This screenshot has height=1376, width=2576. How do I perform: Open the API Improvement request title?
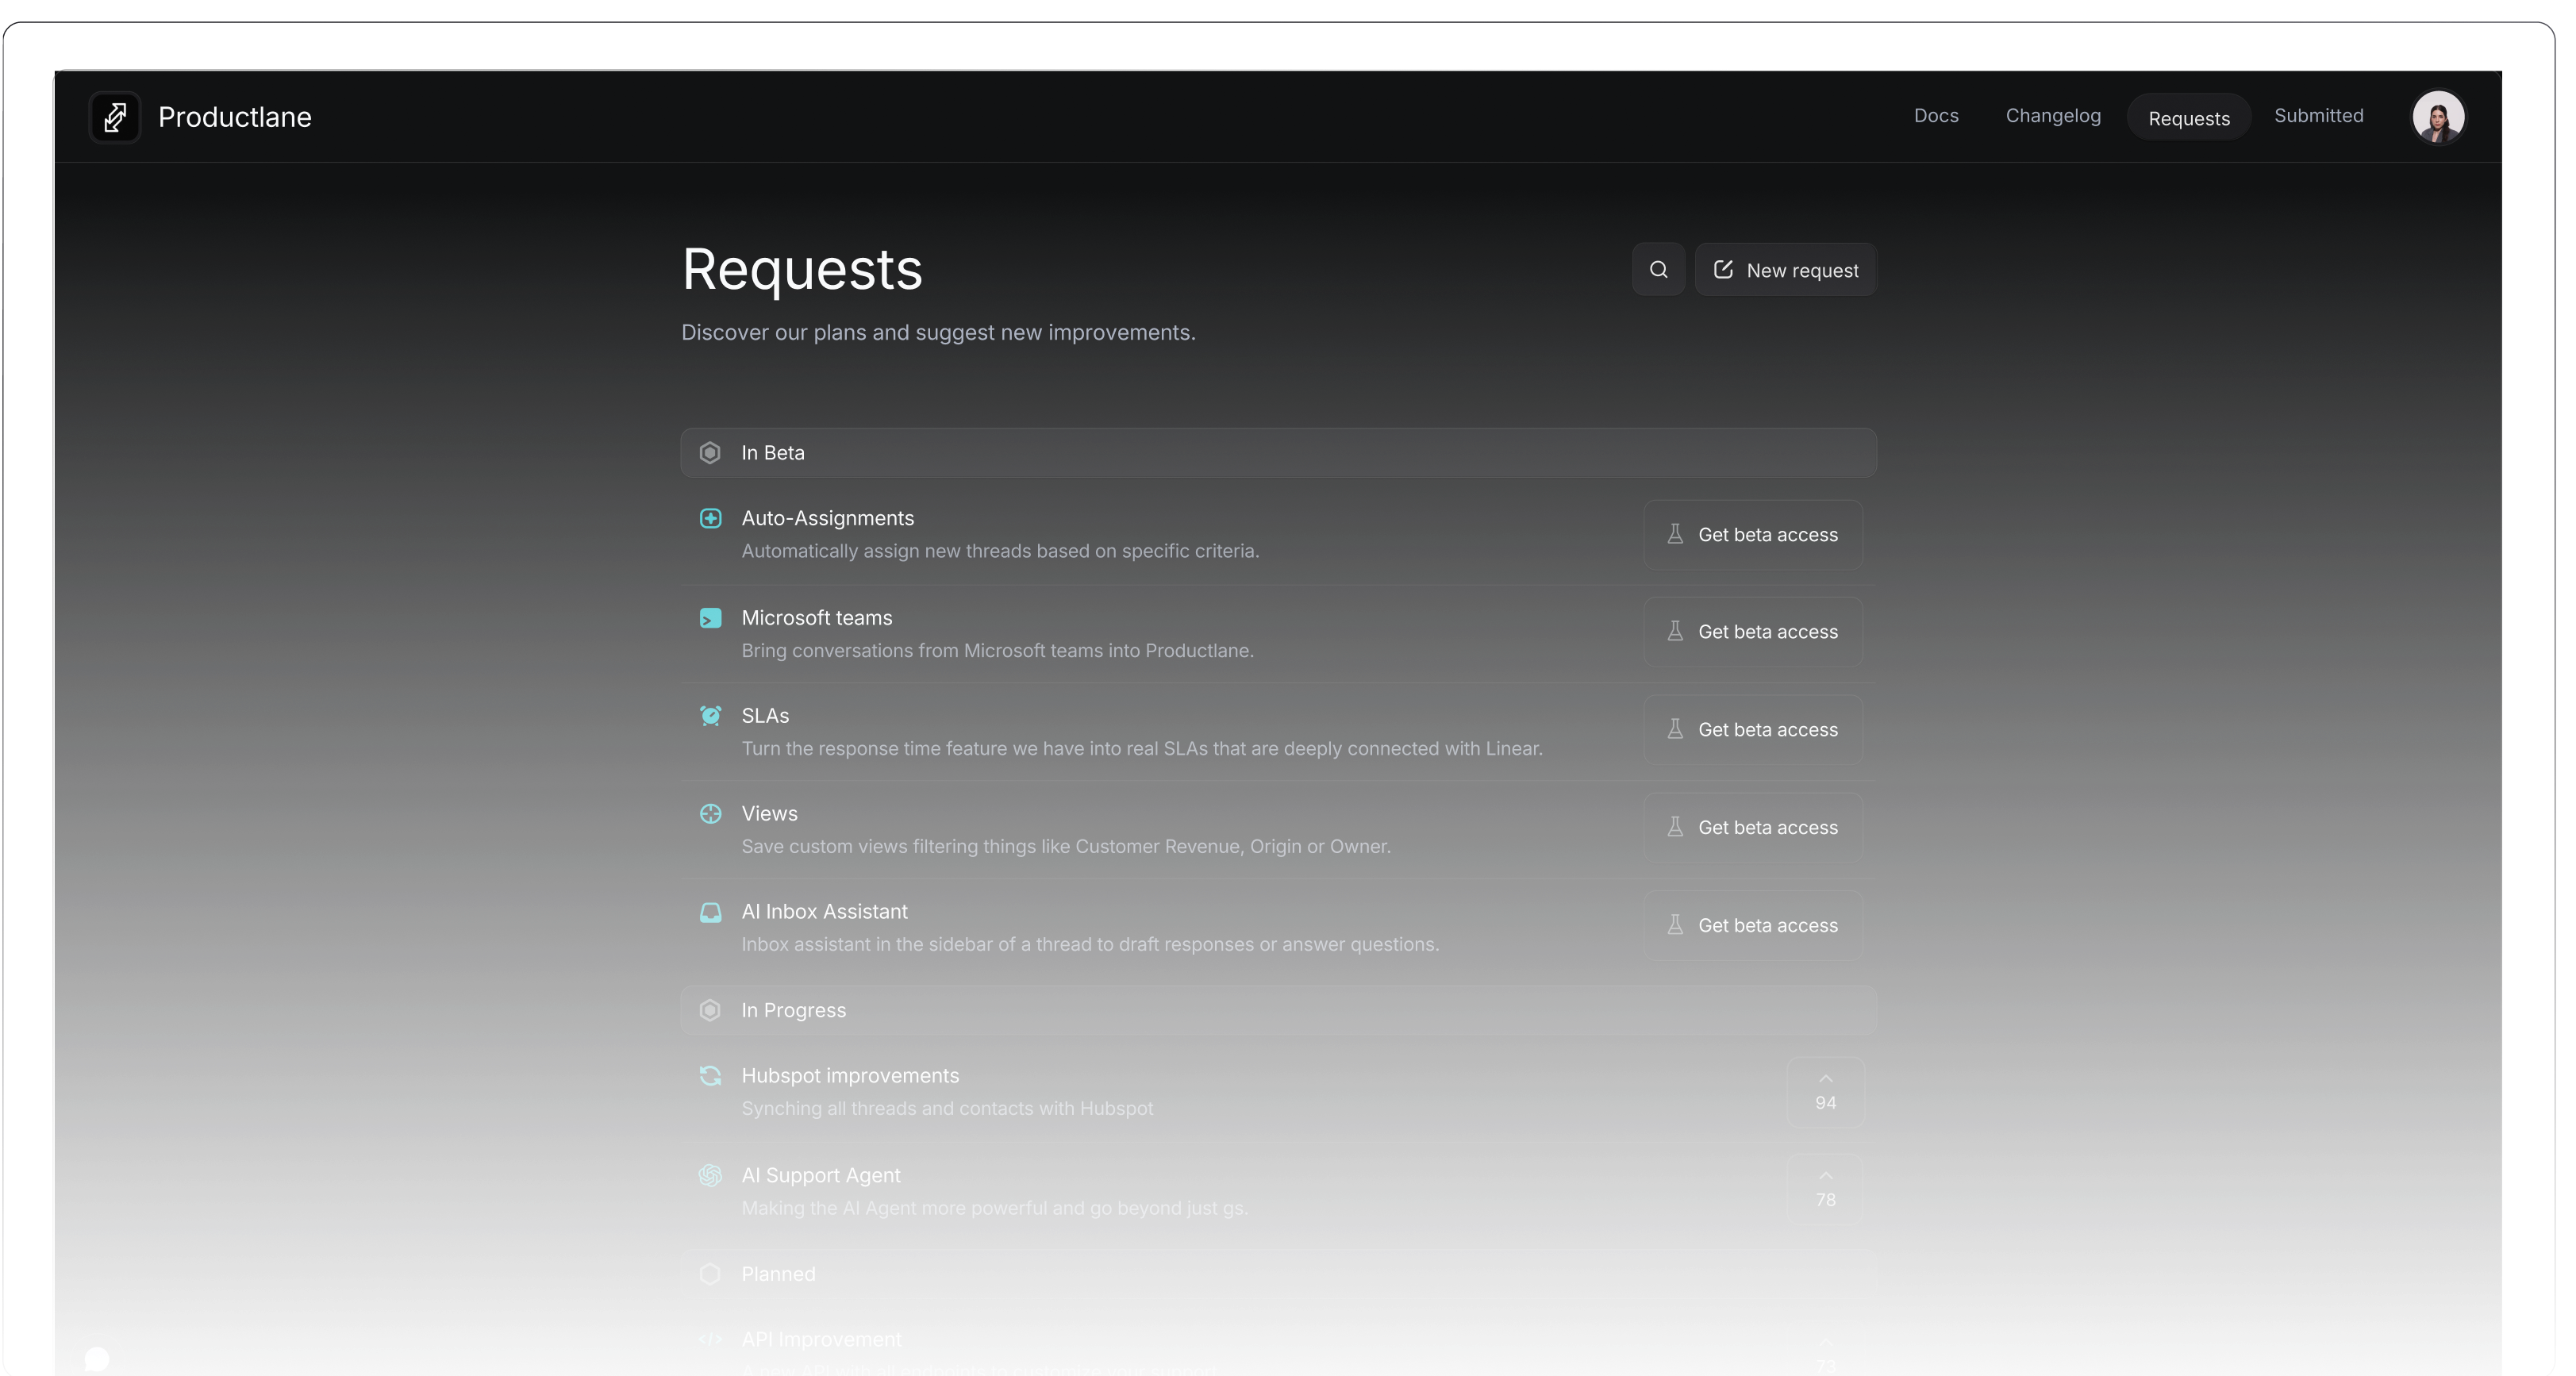tap(821, 1340)
